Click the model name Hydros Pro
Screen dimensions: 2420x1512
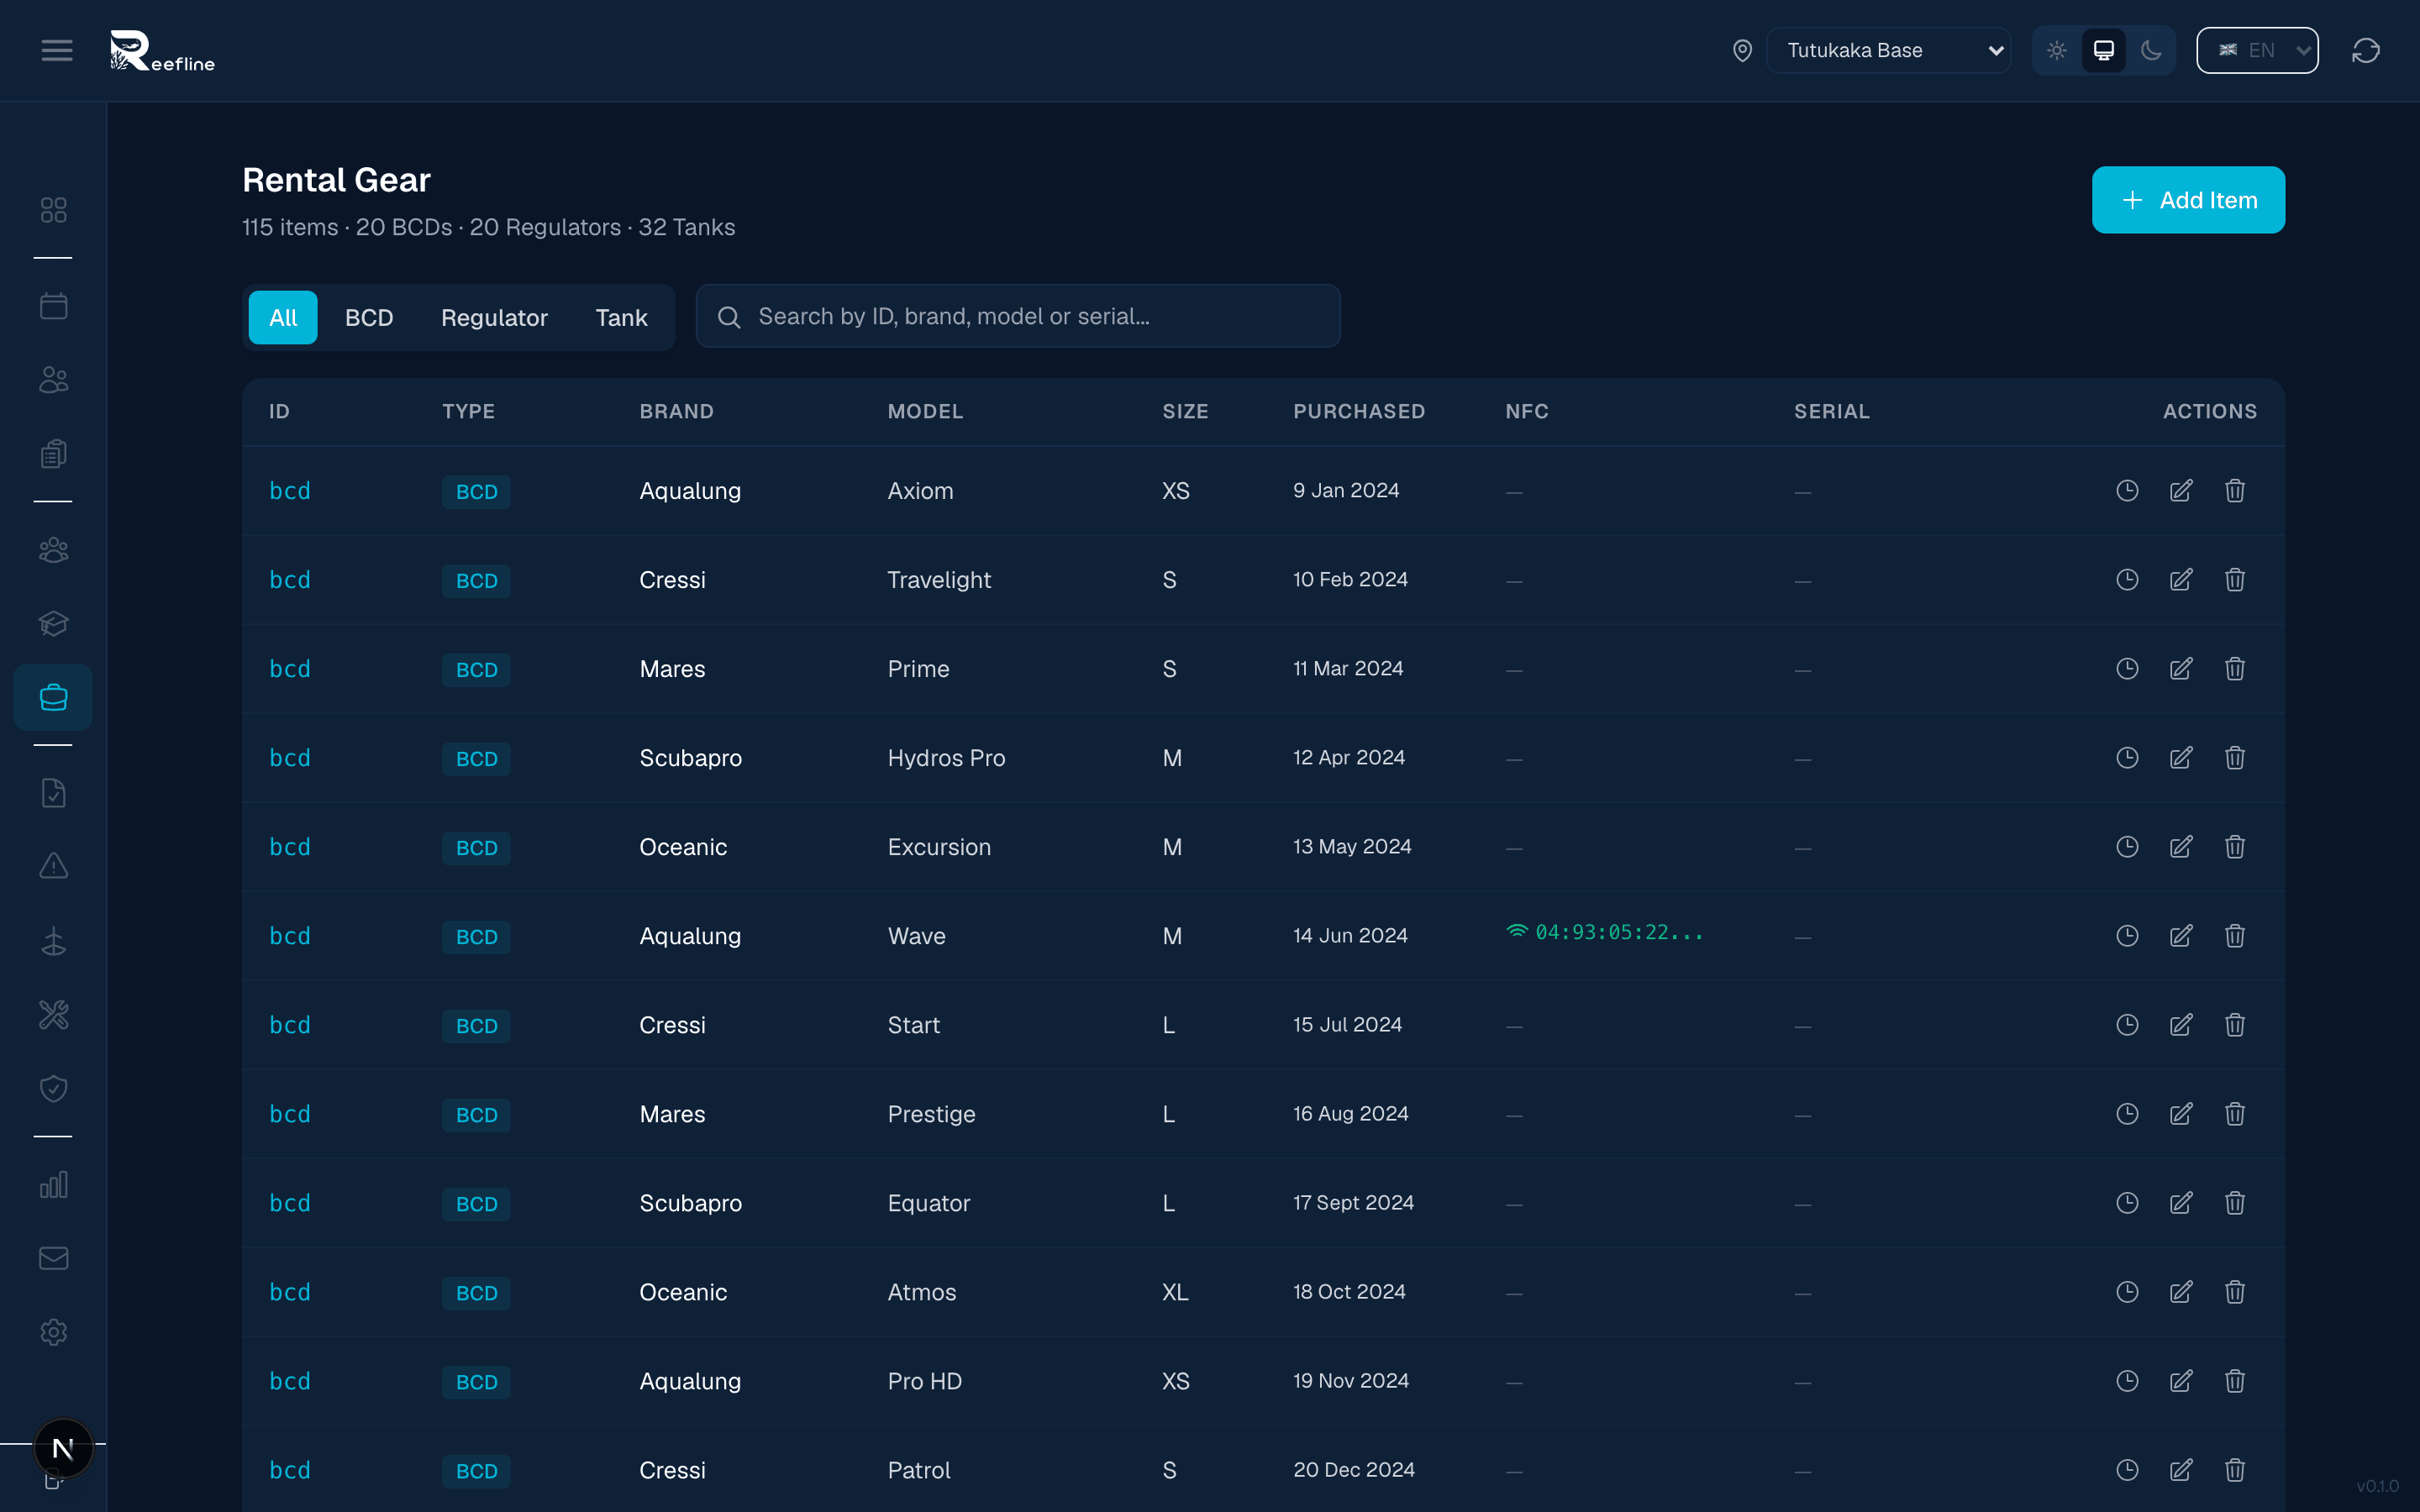pyautogui.click(x=946, y=757)
